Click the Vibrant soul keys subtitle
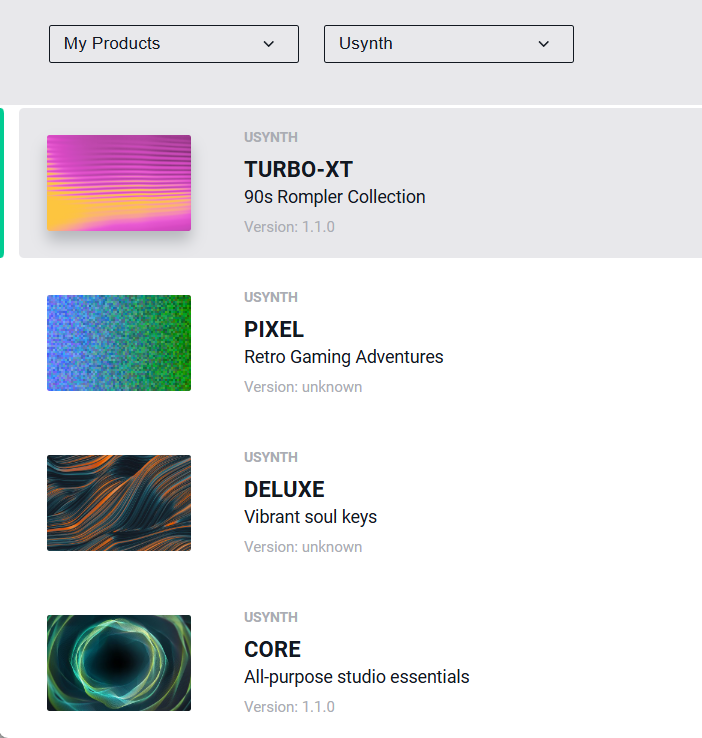 311,517
